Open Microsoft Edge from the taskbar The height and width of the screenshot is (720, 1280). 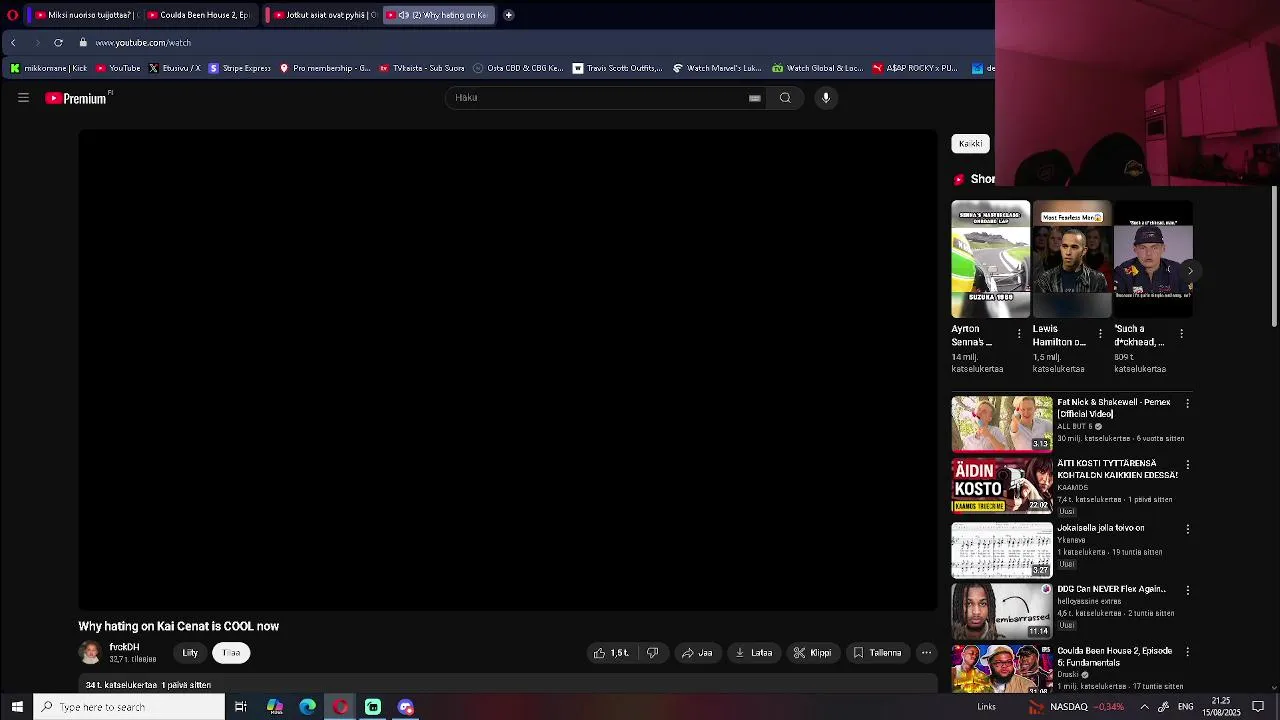click(x=308, y=707)
